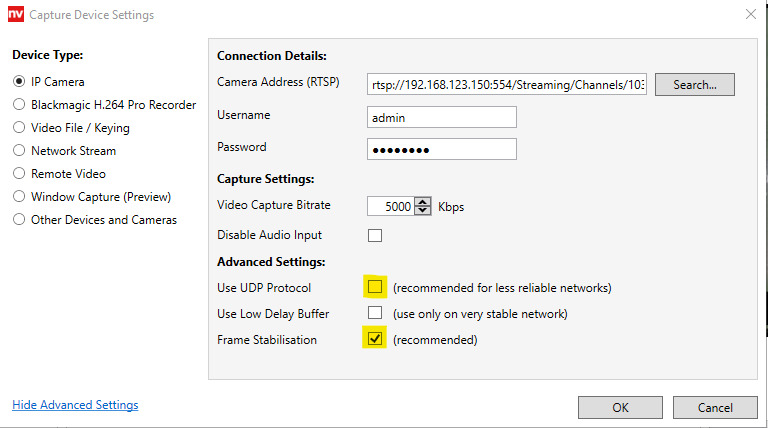The width and height of the screenshot is (768, 428).
Task: Click the 'Kbps' unit label
Action: [x=451, y=207]
